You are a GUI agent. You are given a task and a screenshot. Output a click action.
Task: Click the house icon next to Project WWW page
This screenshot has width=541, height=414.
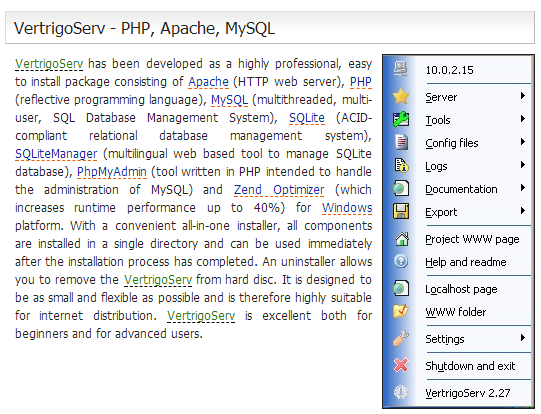402,239
